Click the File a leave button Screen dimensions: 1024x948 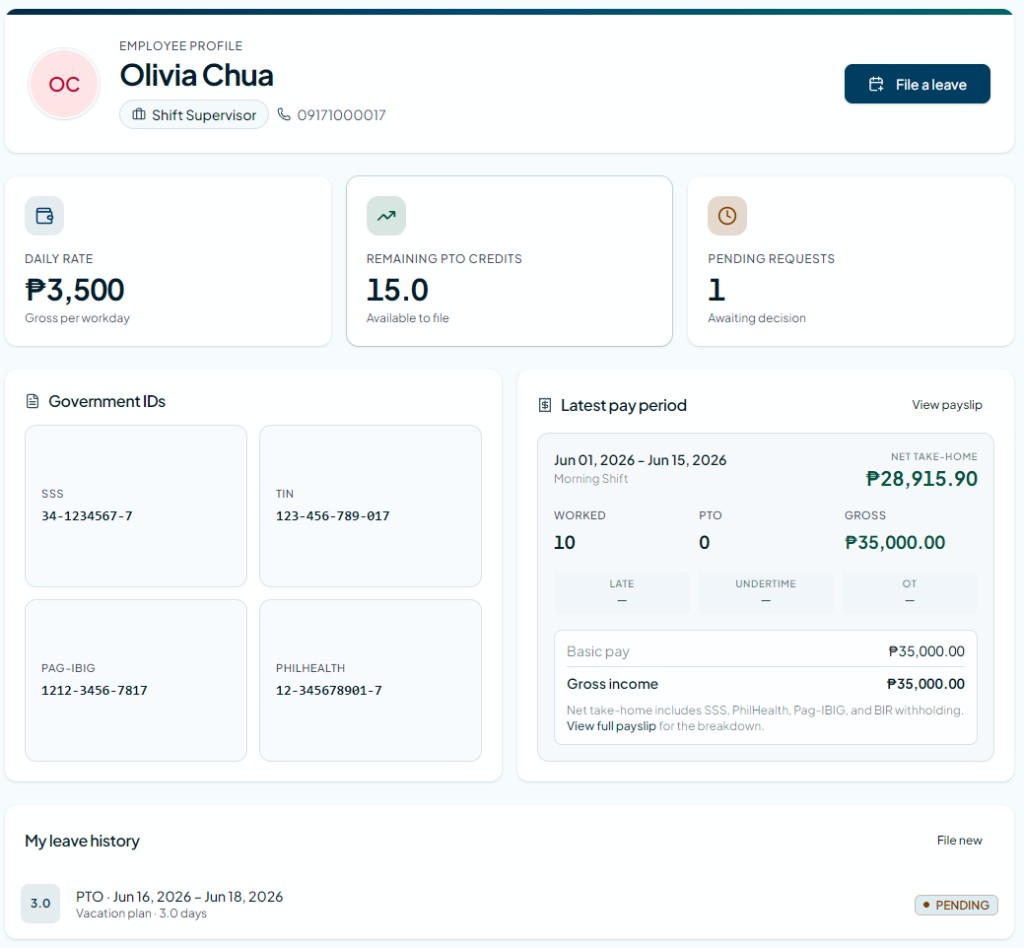click(917, 84)
